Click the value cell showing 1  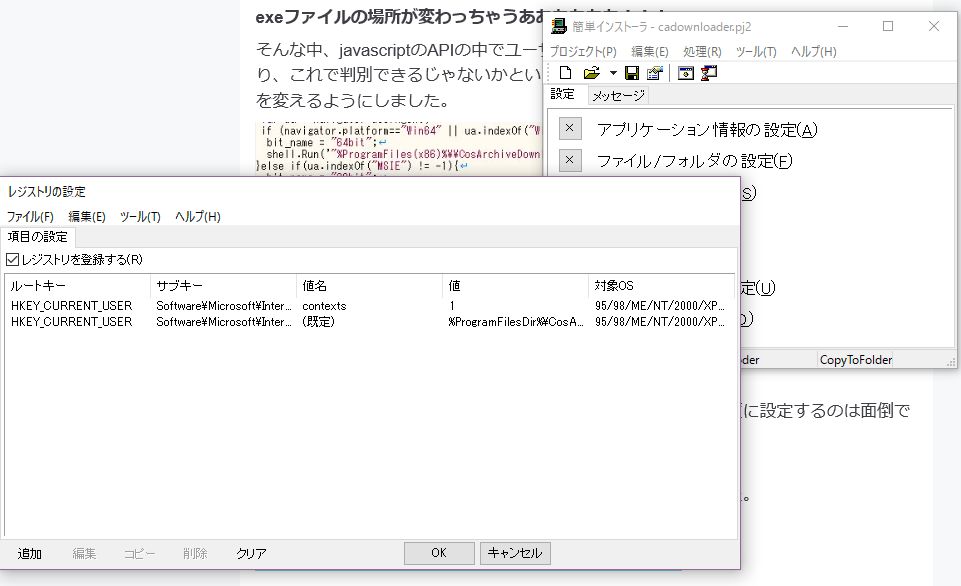coord(452,306)
